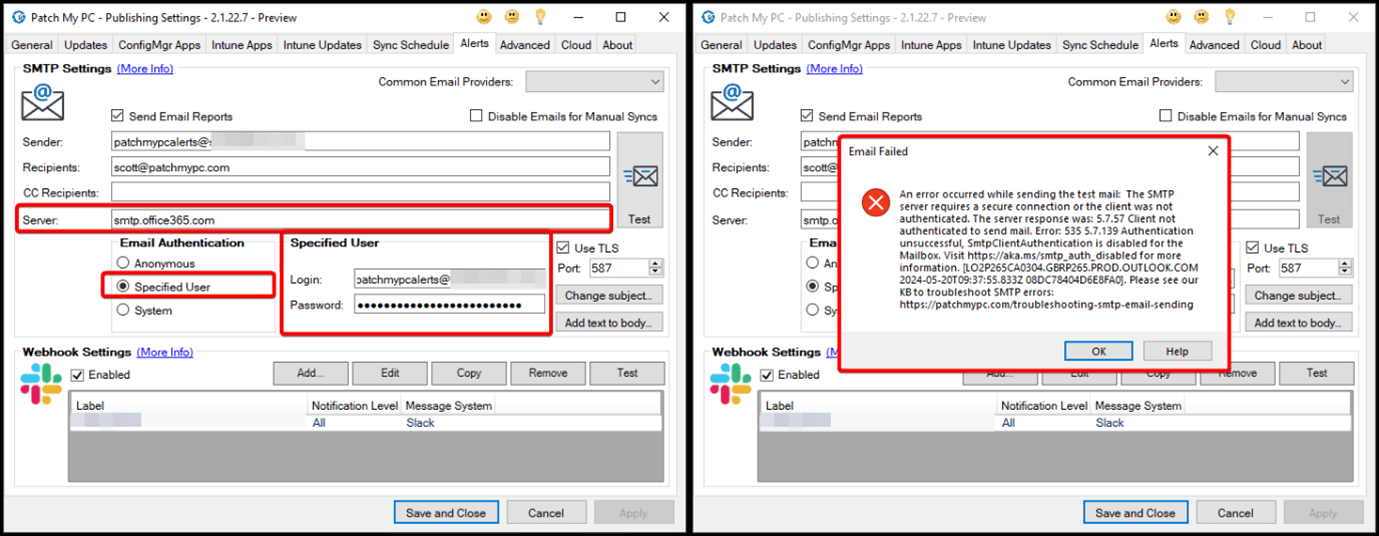Click Help in the Email Failed dialog
1379x536 pixels.
(x=1177, y=351)
